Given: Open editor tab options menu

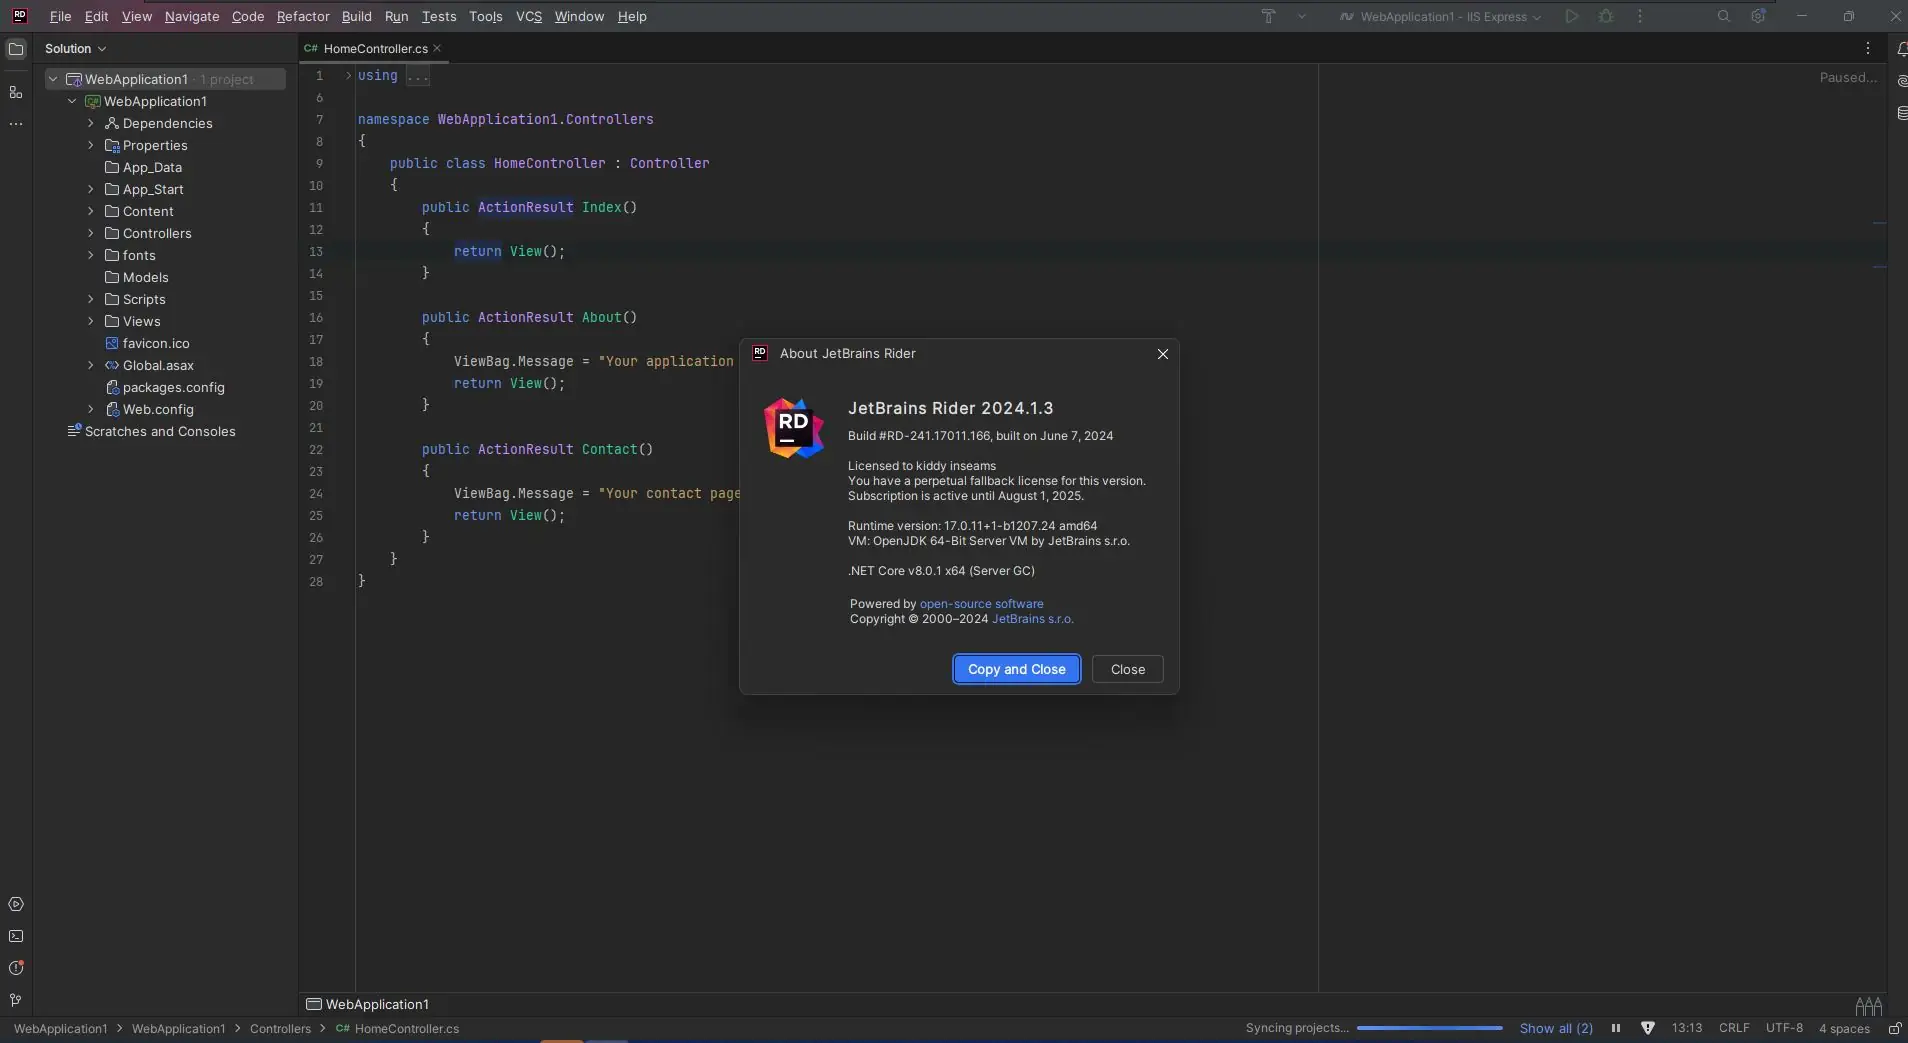Looking at the screenshot, I should [x=1868, y=48].
